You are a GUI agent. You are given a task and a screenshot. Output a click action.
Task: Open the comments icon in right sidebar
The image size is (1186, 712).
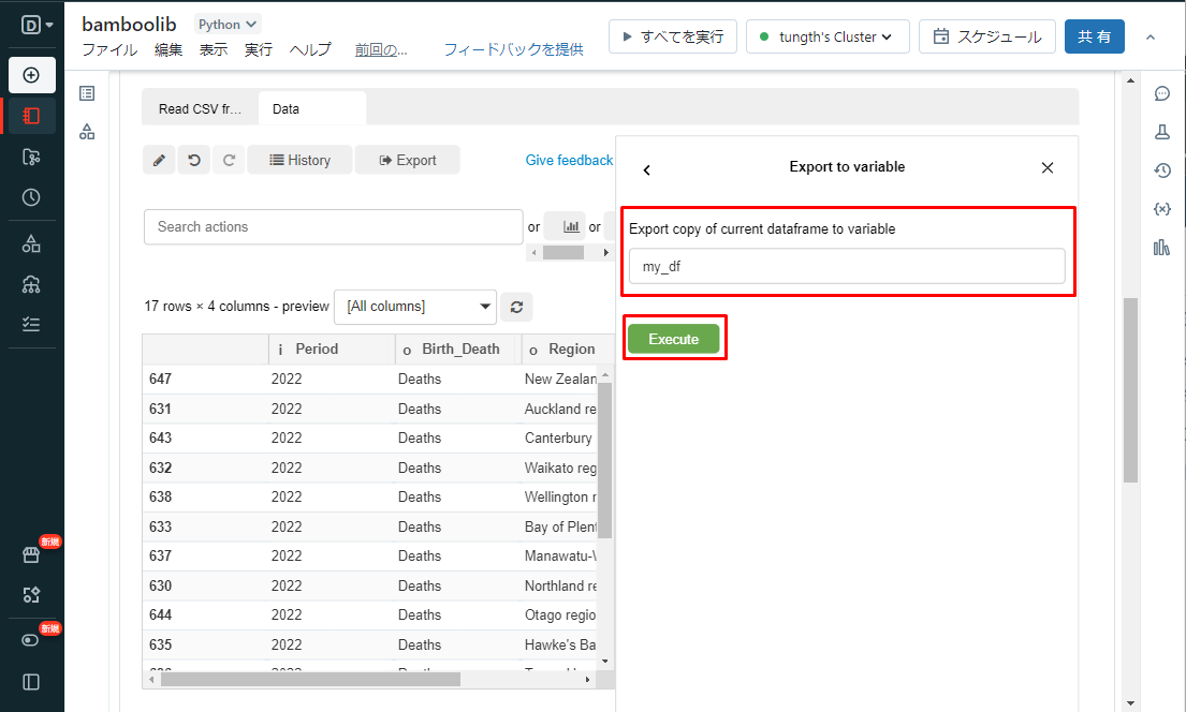coord(1162,94)
